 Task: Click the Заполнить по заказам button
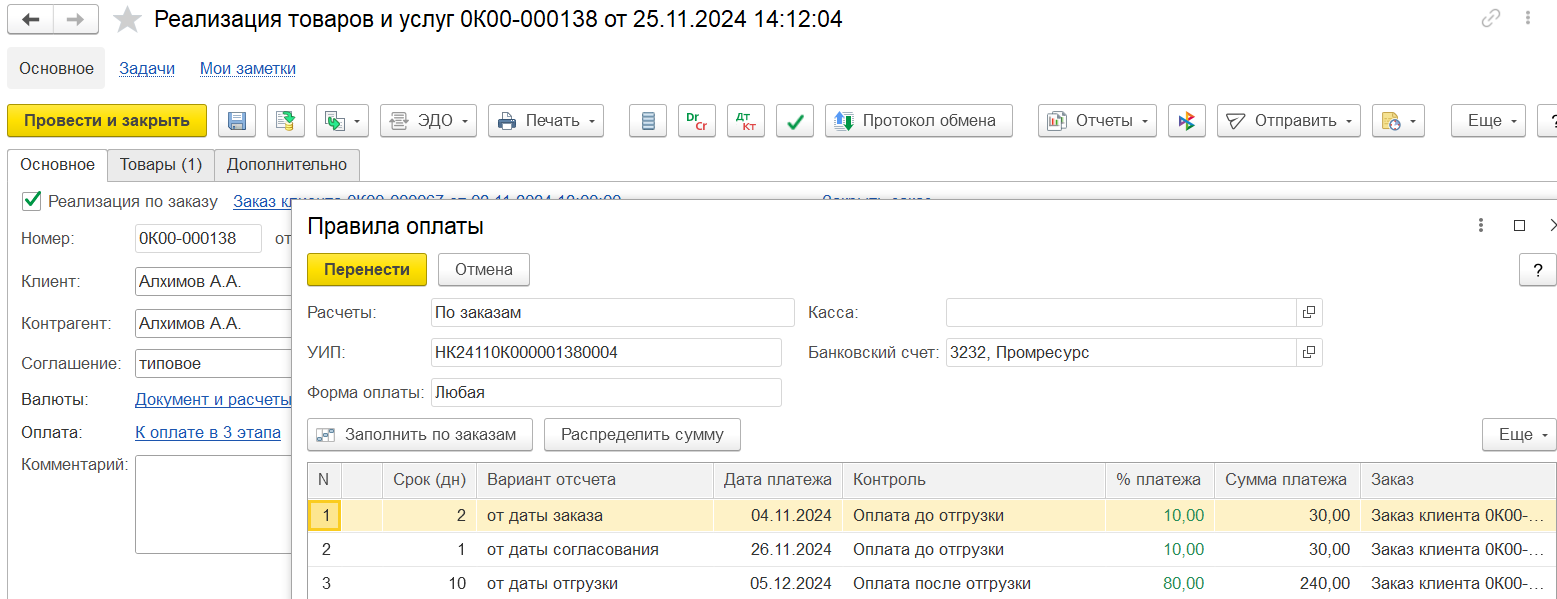coord(420,435)
